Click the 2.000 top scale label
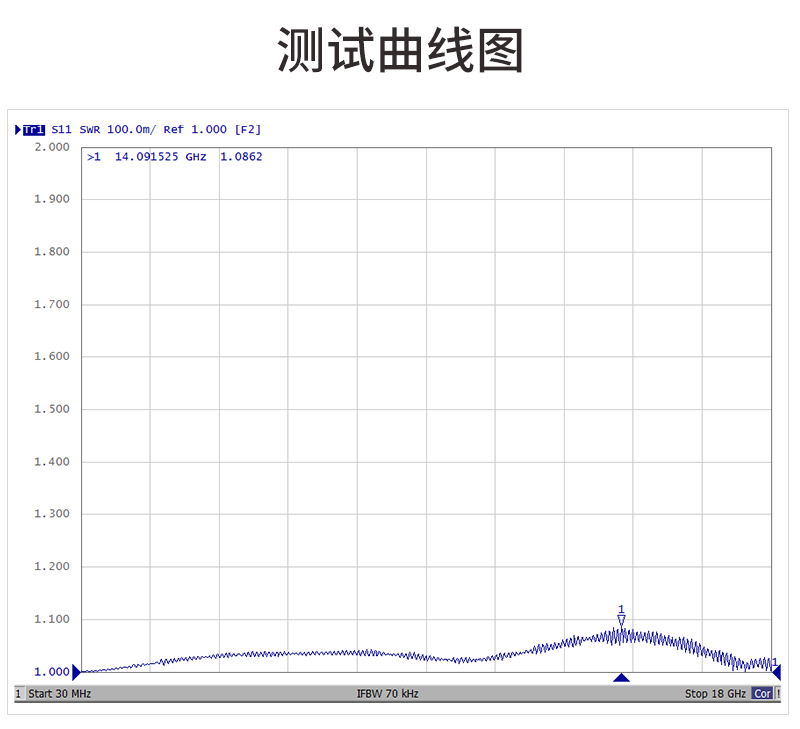Viewport: 800px width, 729px height. pyautogui.click(x=51, y=147)
